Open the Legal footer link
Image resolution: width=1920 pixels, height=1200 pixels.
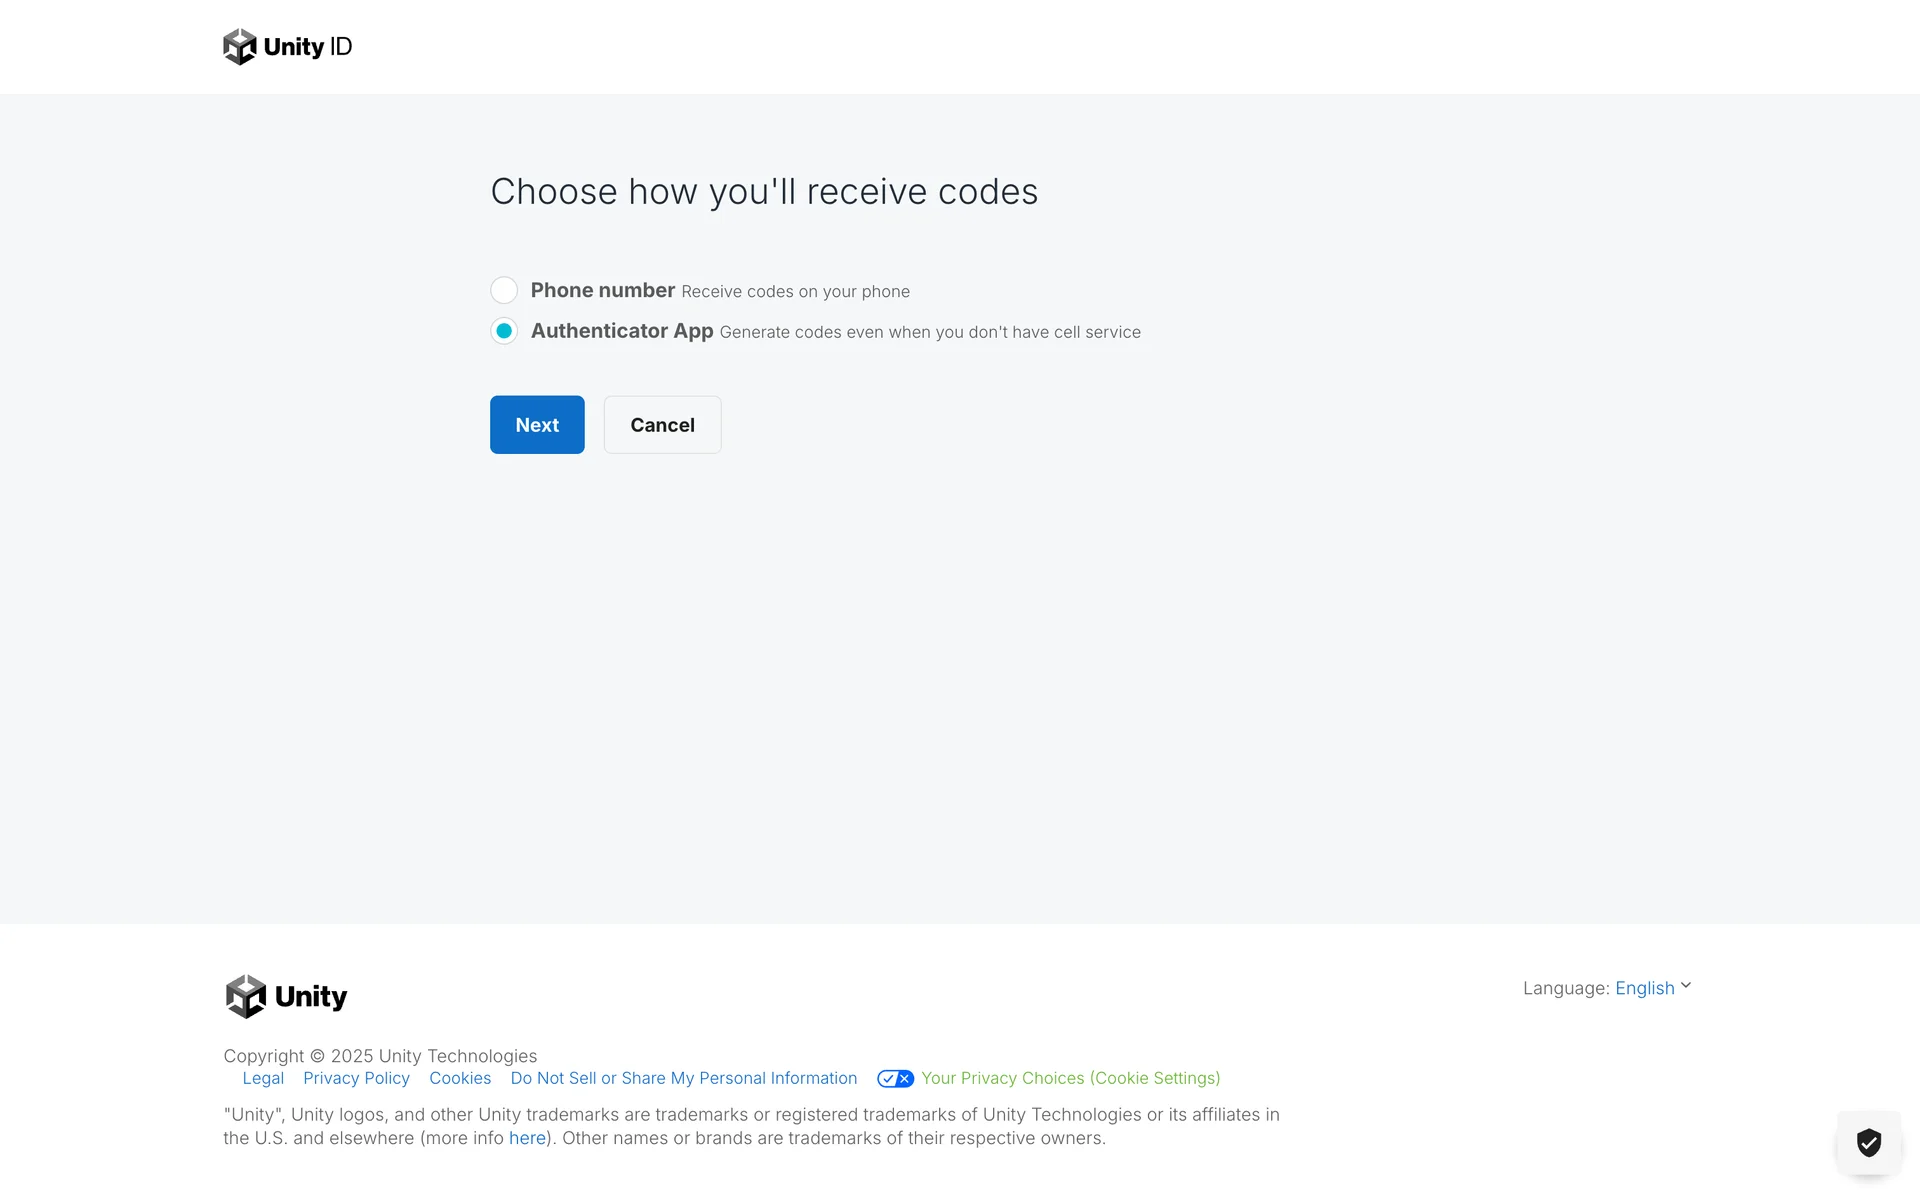coord(263,1078)
